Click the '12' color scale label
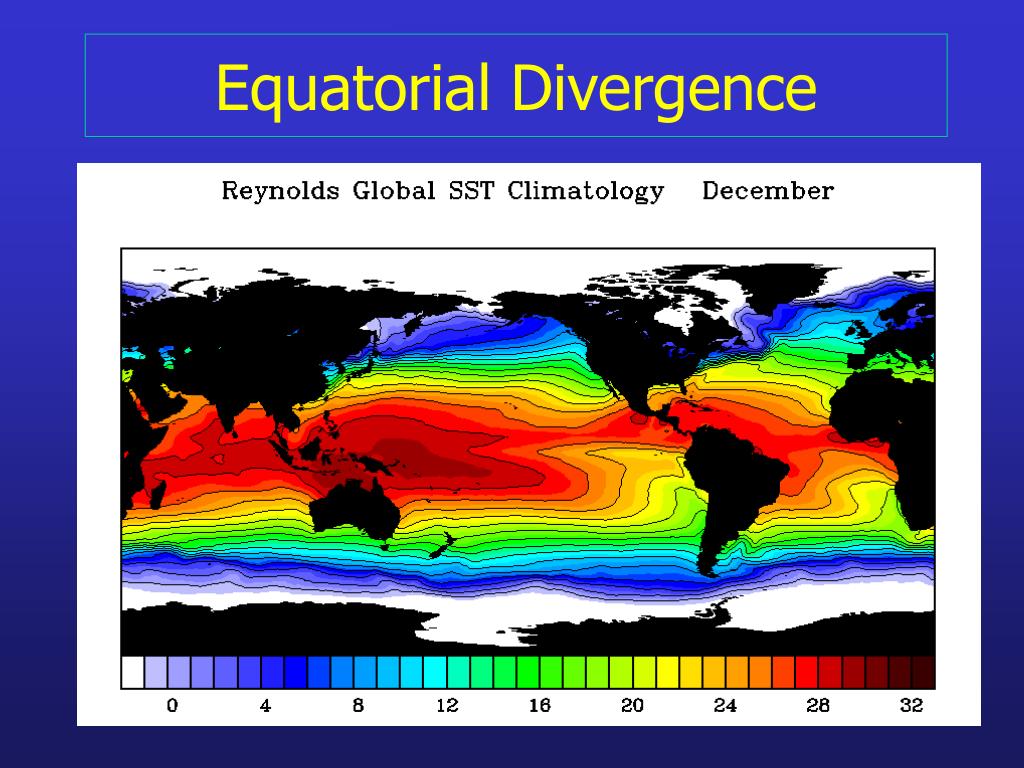The width and height of the screenshot is (1024, 768). pyautogui.click(x=447, y=705)
